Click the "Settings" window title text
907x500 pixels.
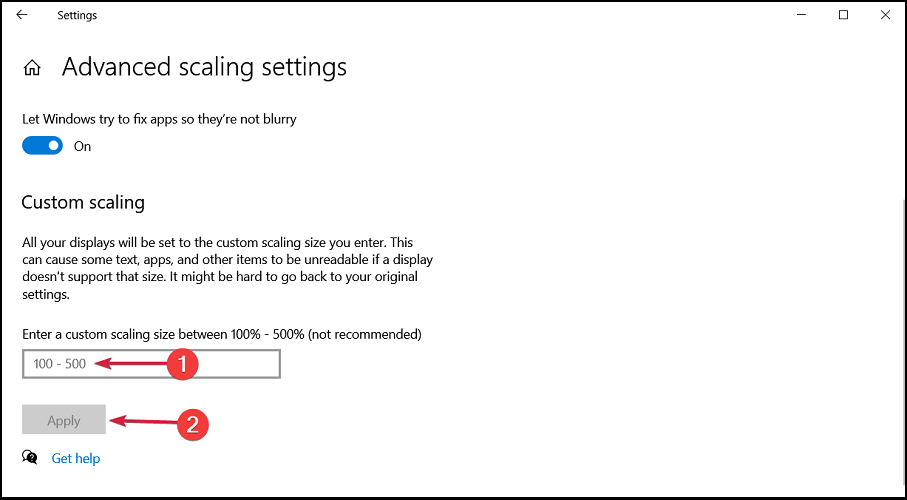pyautogui.click(x=77, y=15)
